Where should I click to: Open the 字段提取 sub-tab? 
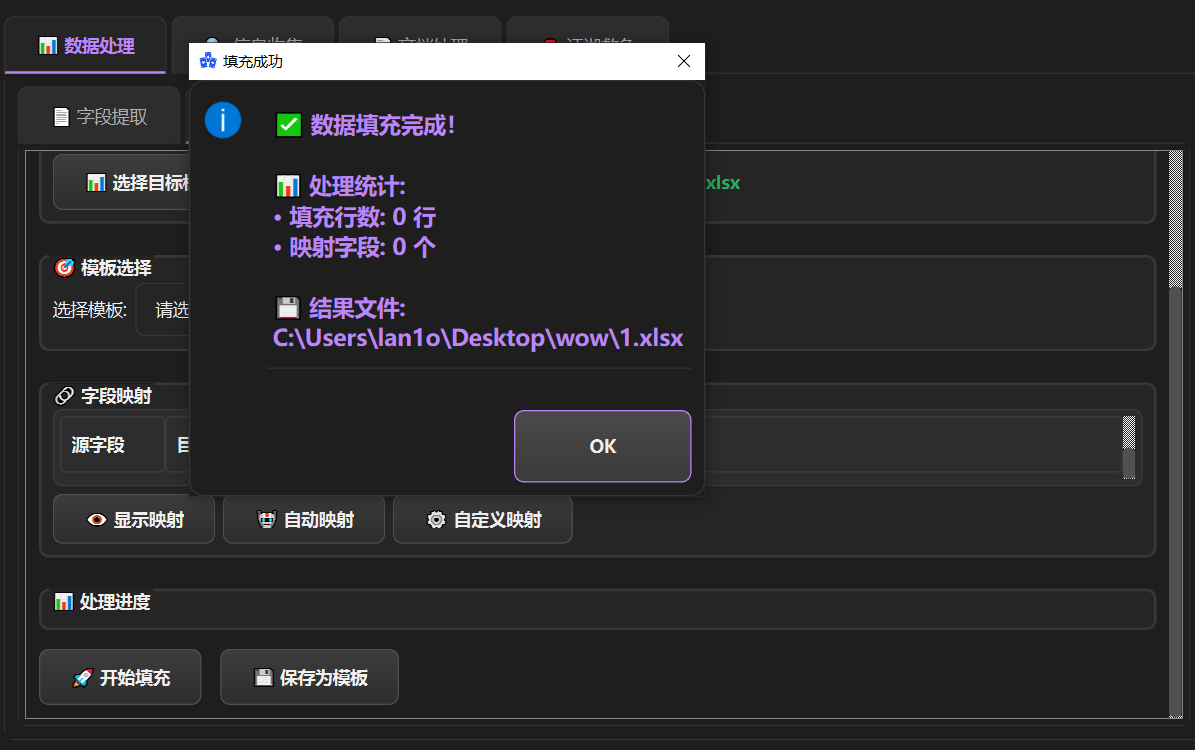(100, 116)
